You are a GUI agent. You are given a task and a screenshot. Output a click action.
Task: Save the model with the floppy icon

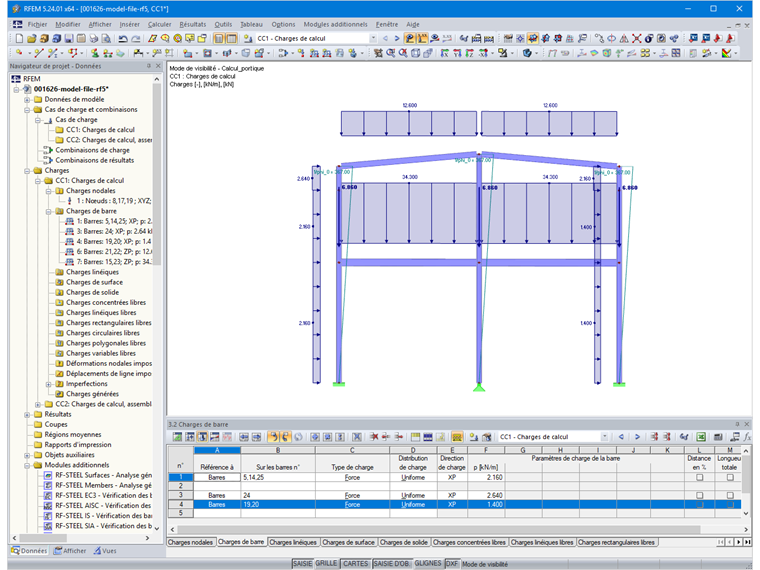[69, 38]
